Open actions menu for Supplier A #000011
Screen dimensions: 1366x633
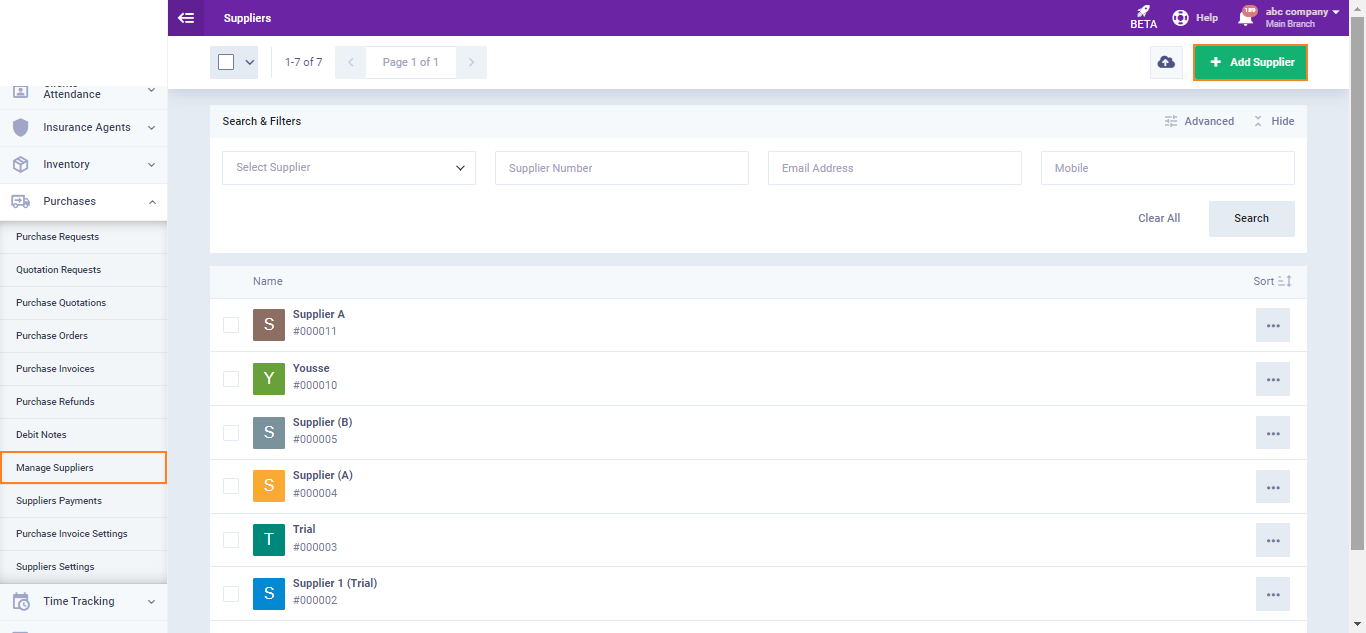click(1273, 325)
